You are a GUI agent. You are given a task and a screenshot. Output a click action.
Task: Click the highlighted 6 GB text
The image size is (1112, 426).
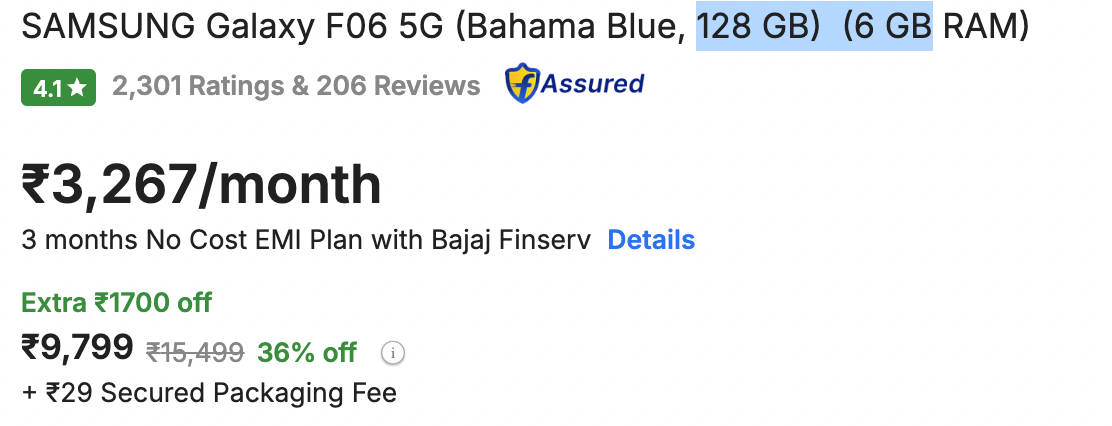click(x=887, y=28)
